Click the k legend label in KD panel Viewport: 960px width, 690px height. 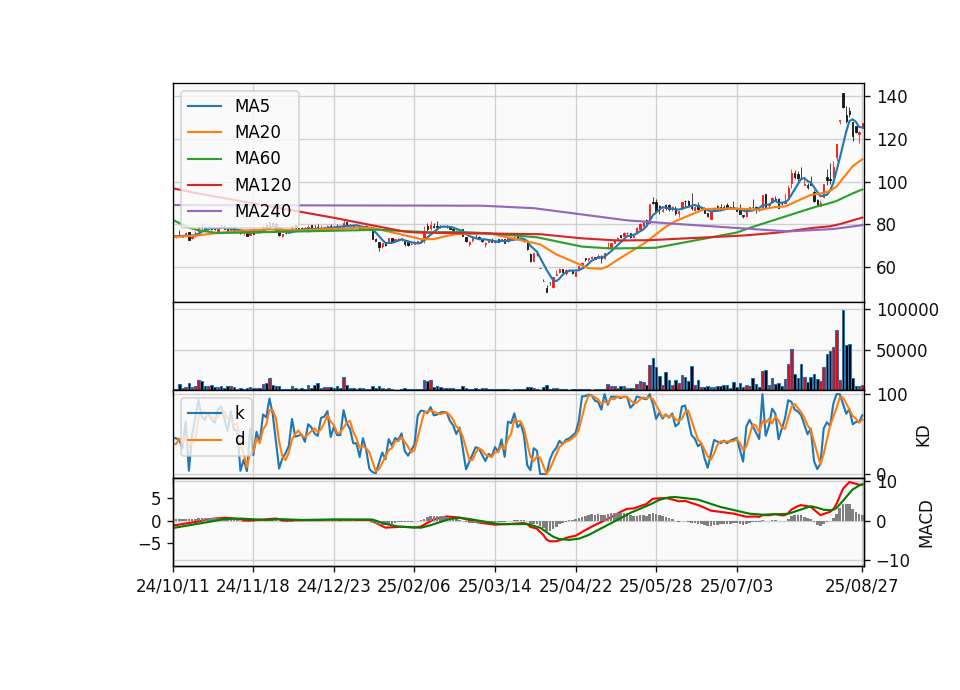(x=239, y=413)
